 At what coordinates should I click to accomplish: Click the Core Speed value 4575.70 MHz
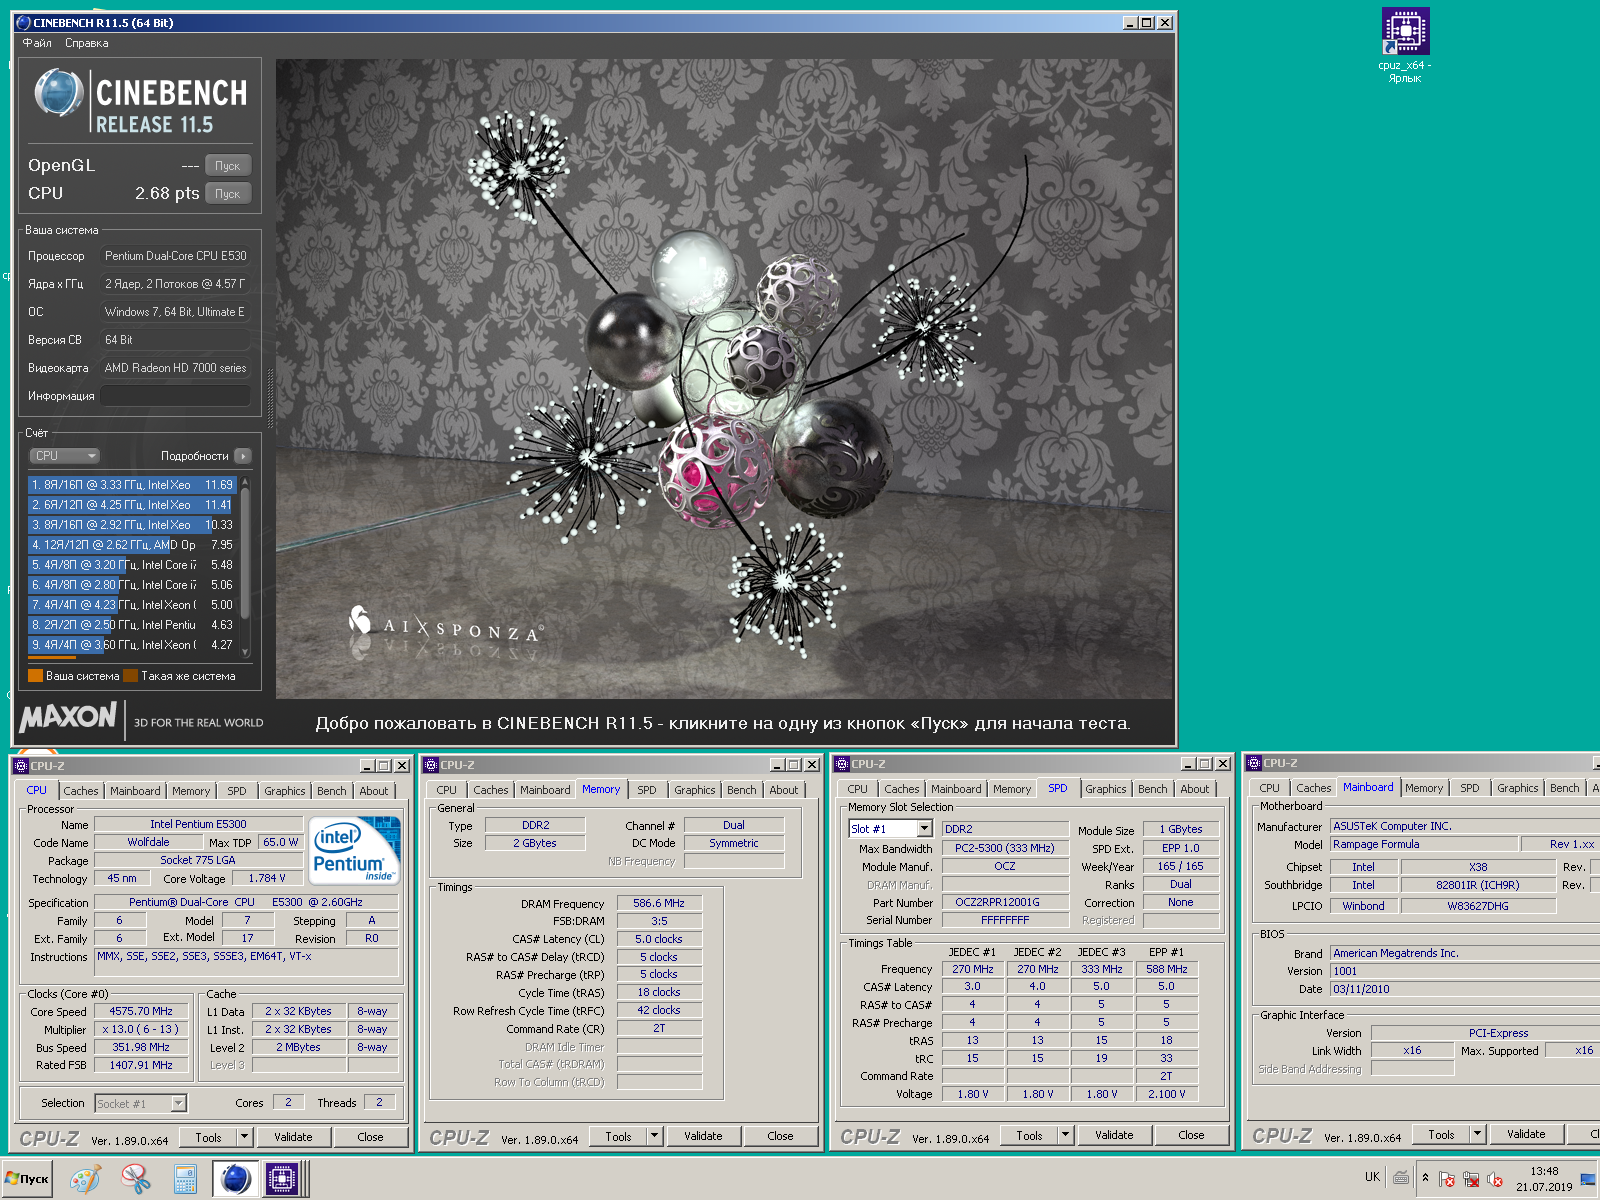coord(141,1012)
